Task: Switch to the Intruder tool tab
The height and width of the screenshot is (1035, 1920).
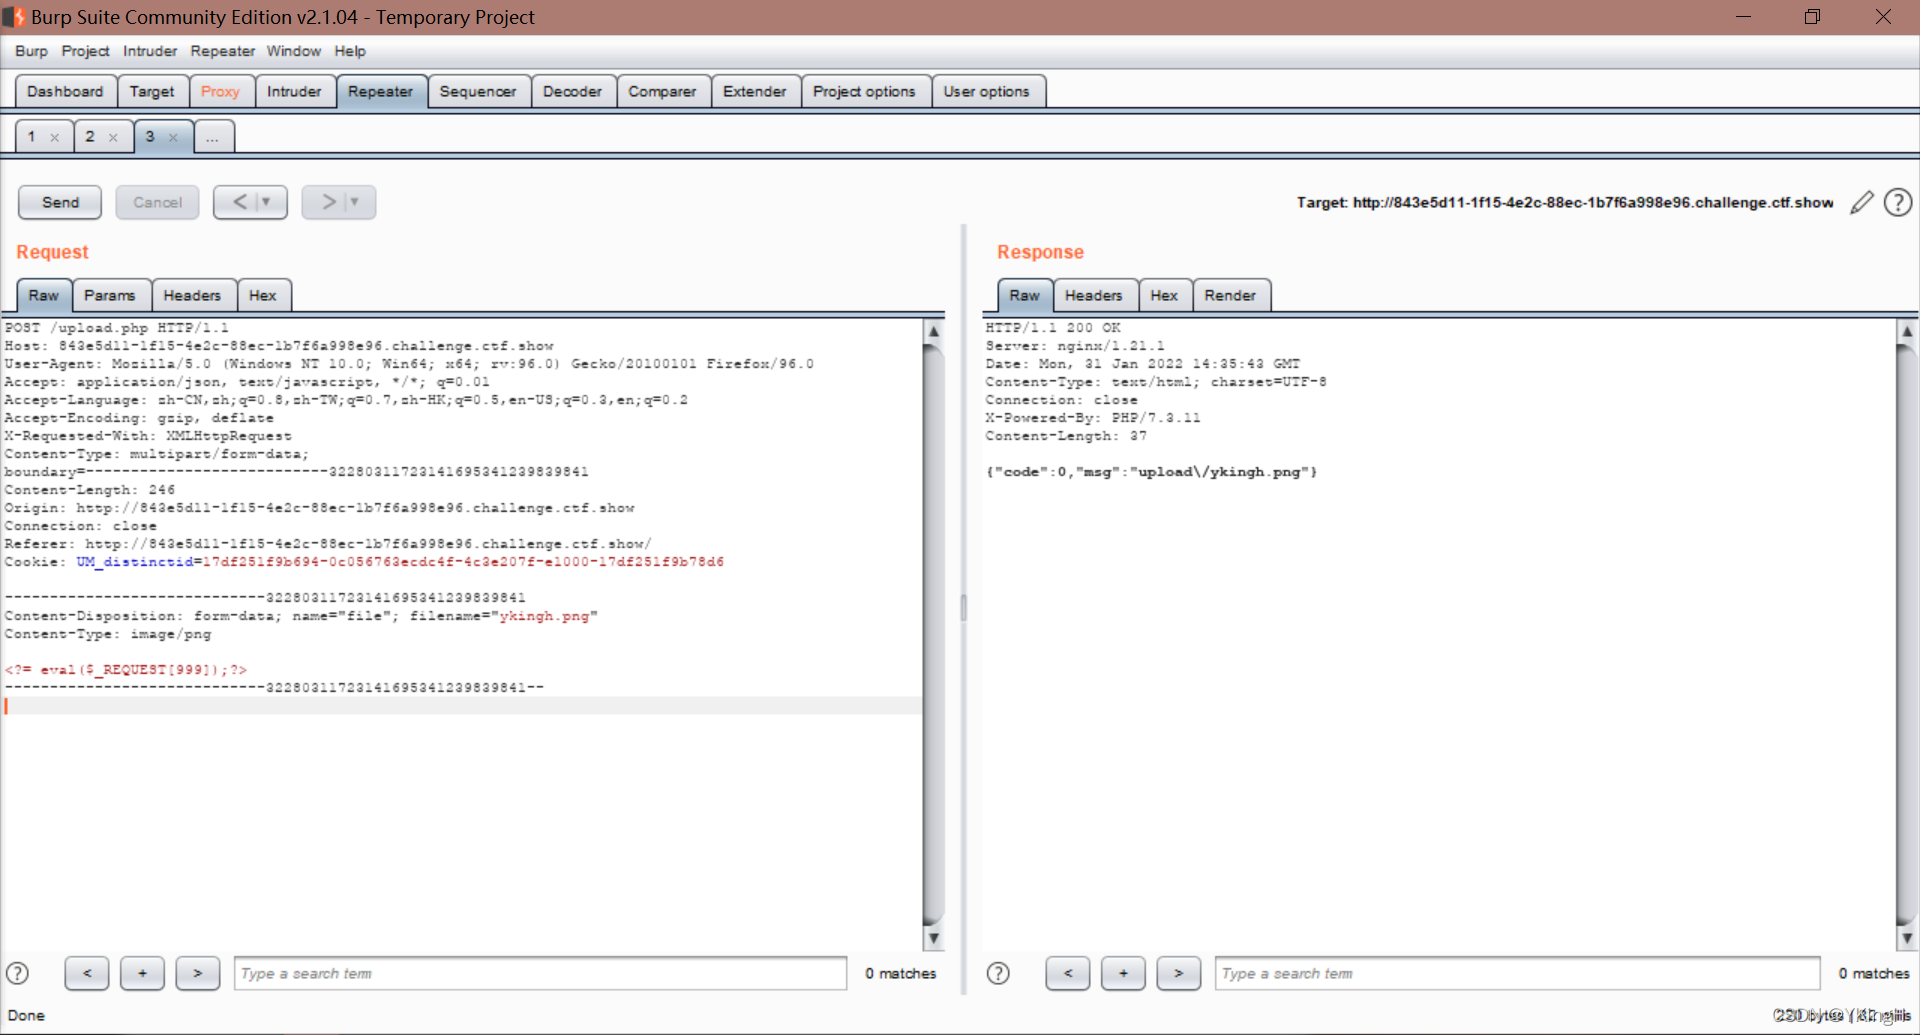Action: (294, 91)
